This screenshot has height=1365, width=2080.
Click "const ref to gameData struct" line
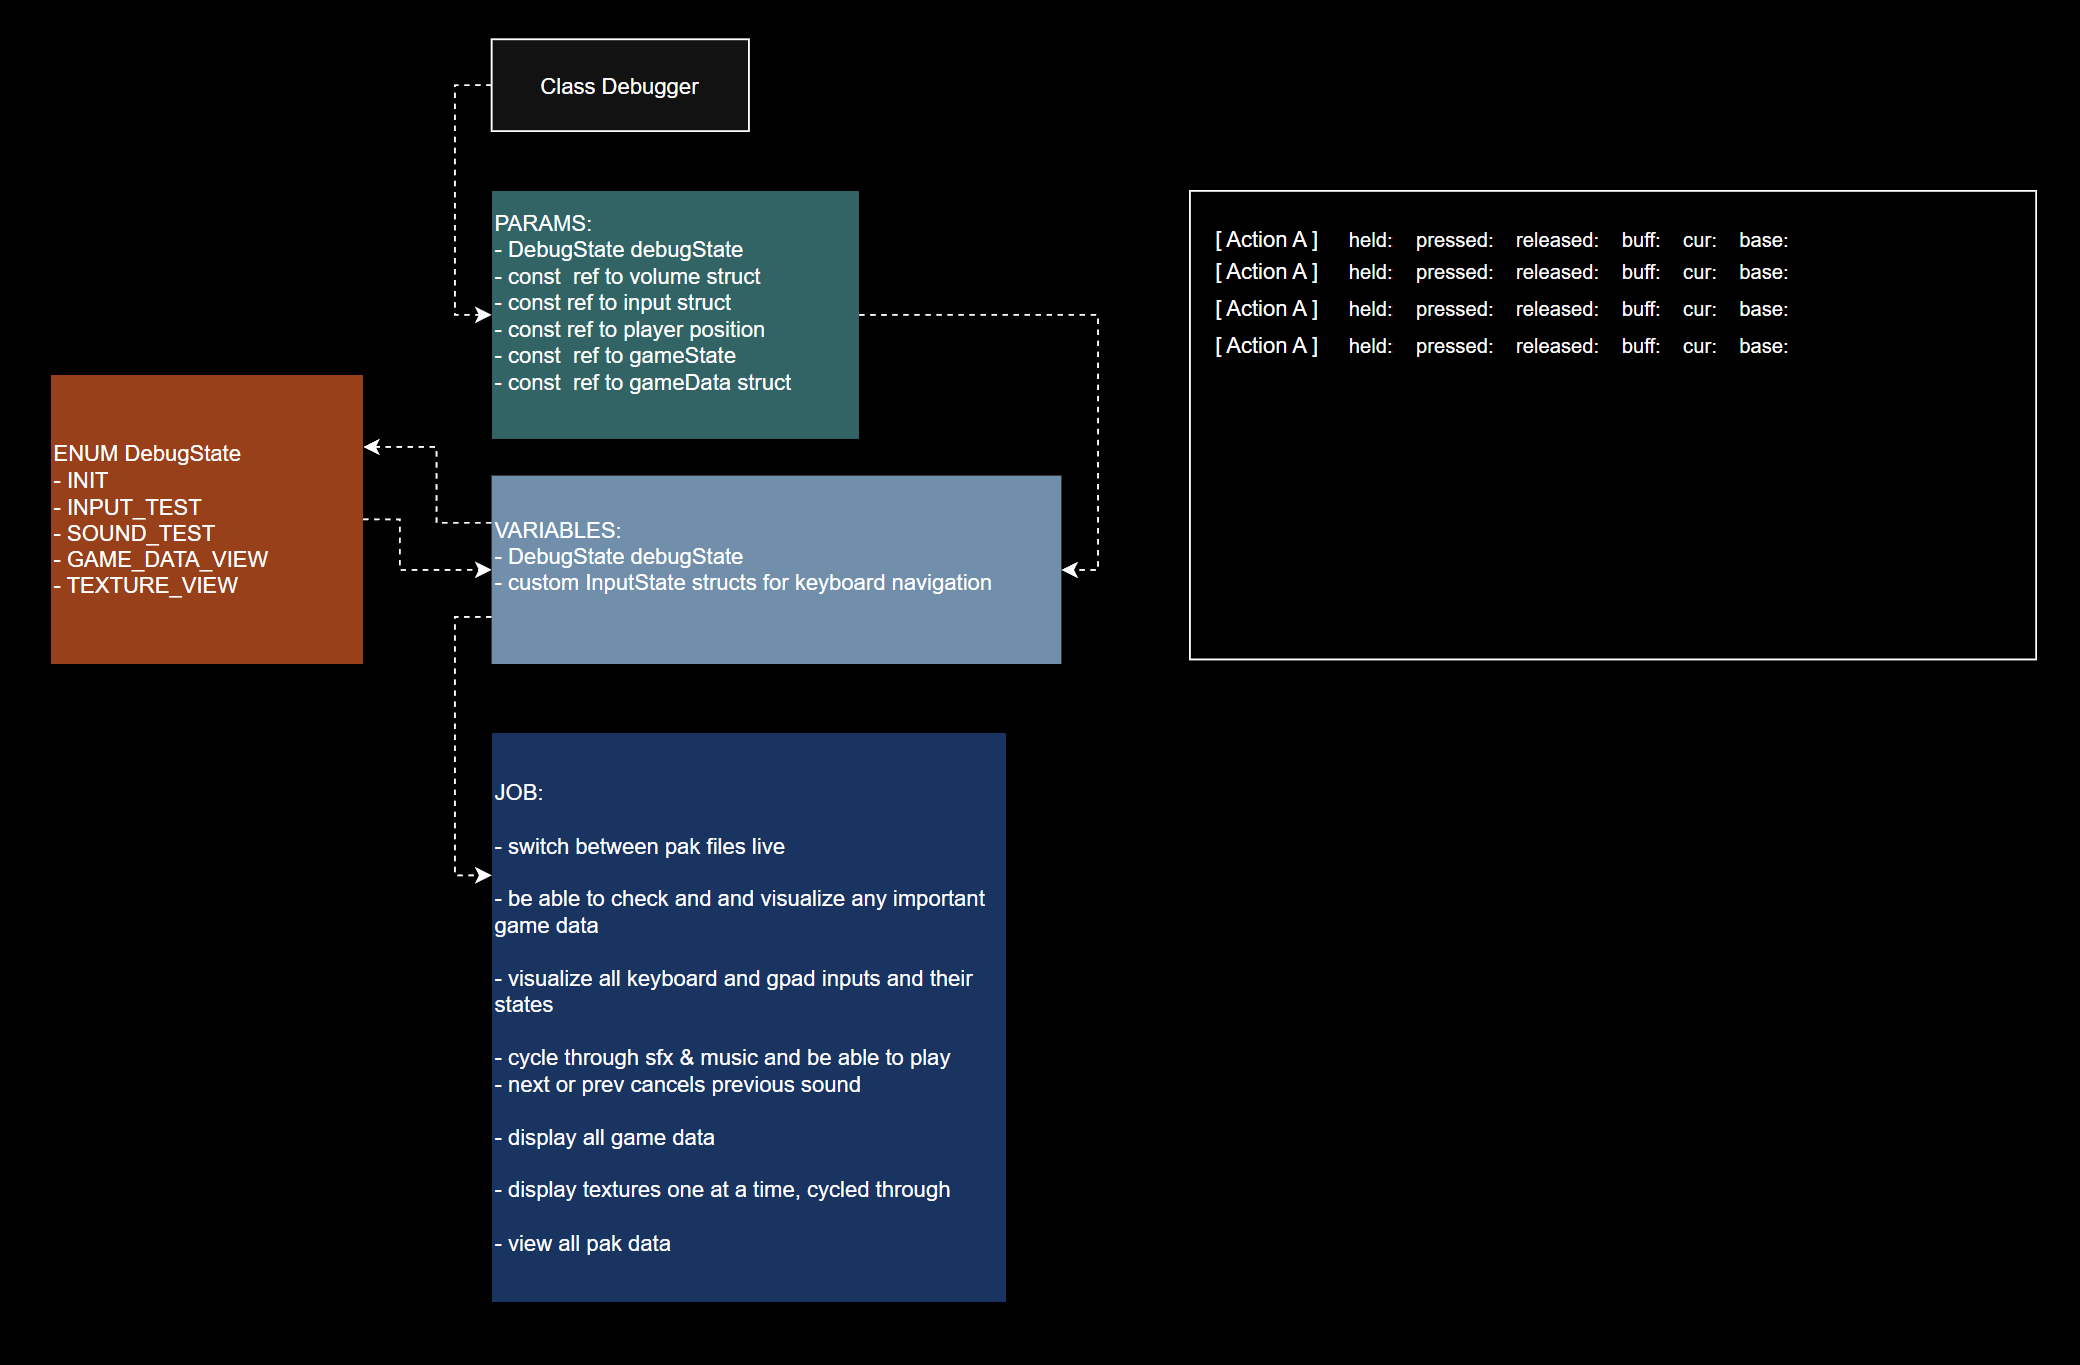click(x=642, y=382)
